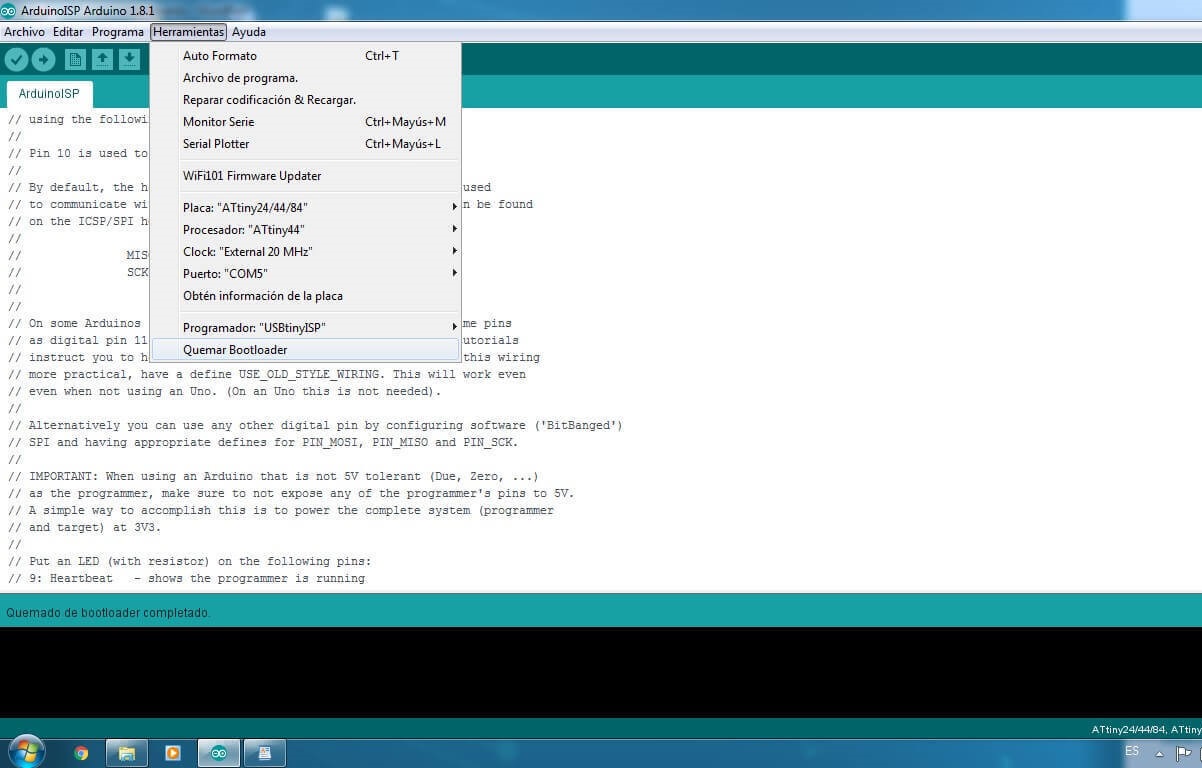This screenshot has width=1202, height=768.
Task: Click the line starting '// Alternatively you can use'
Action: [x=315, y=426]
